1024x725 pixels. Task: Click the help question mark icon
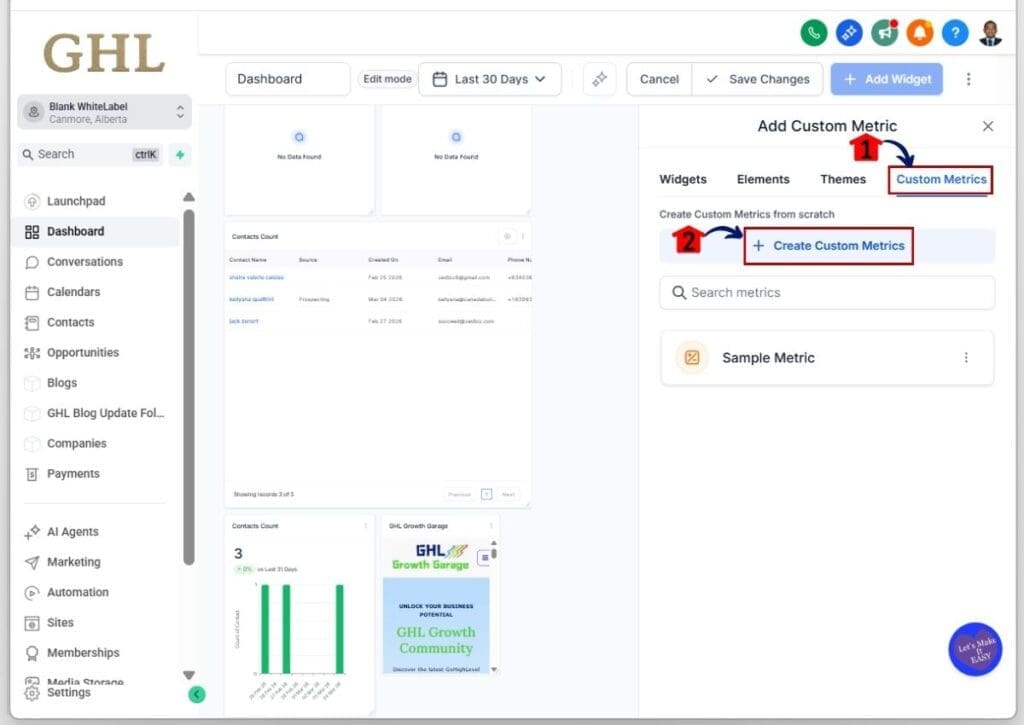(954, 32)
